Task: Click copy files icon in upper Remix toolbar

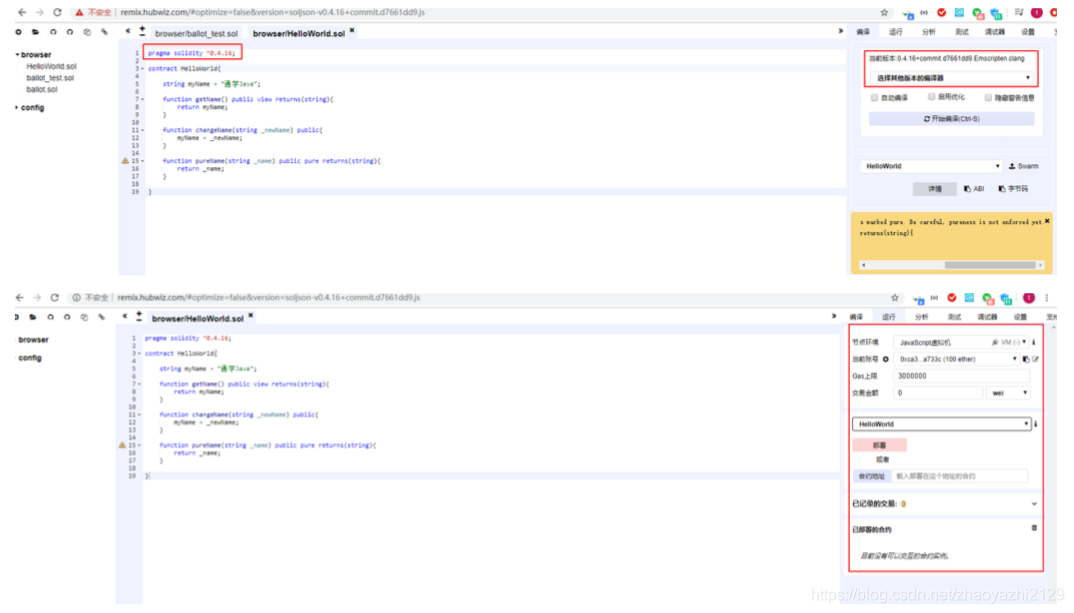Action: [x=87, y=32]
